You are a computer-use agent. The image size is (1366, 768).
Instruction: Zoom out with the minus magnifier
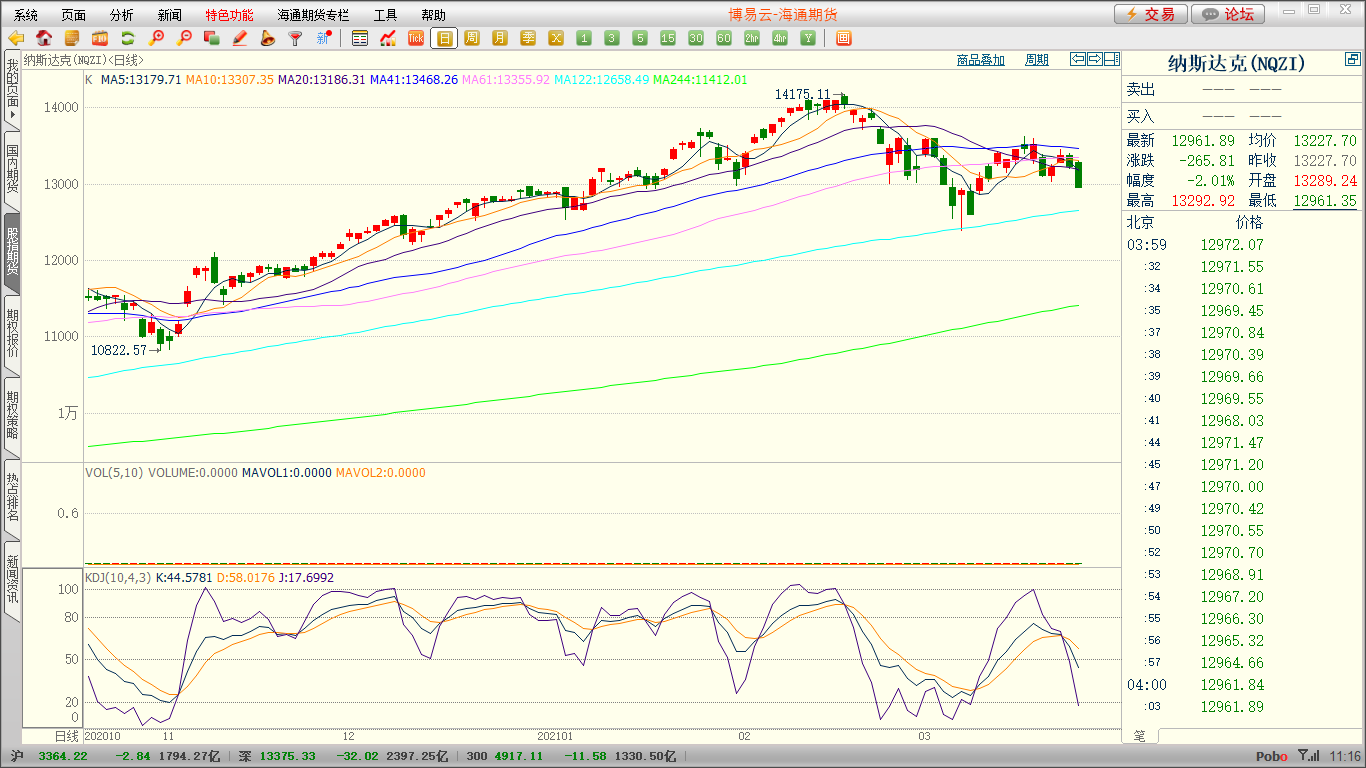(184, 38)
